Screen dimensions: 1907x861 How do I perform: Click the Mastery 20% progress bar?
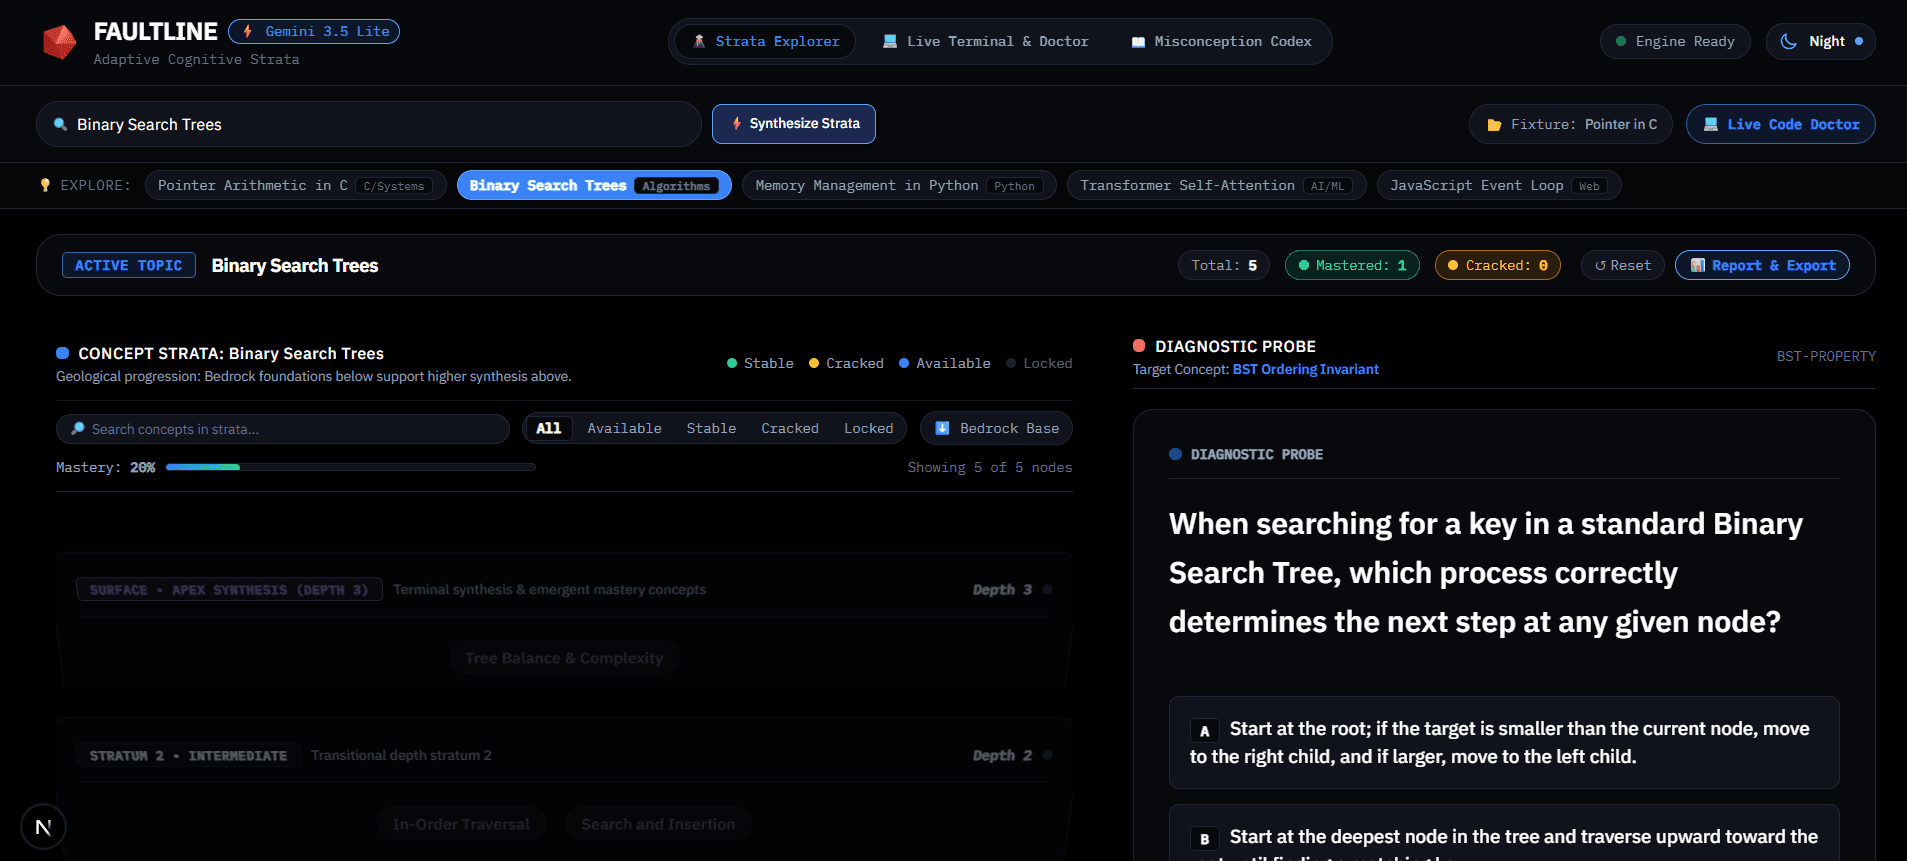click(351, 467)
